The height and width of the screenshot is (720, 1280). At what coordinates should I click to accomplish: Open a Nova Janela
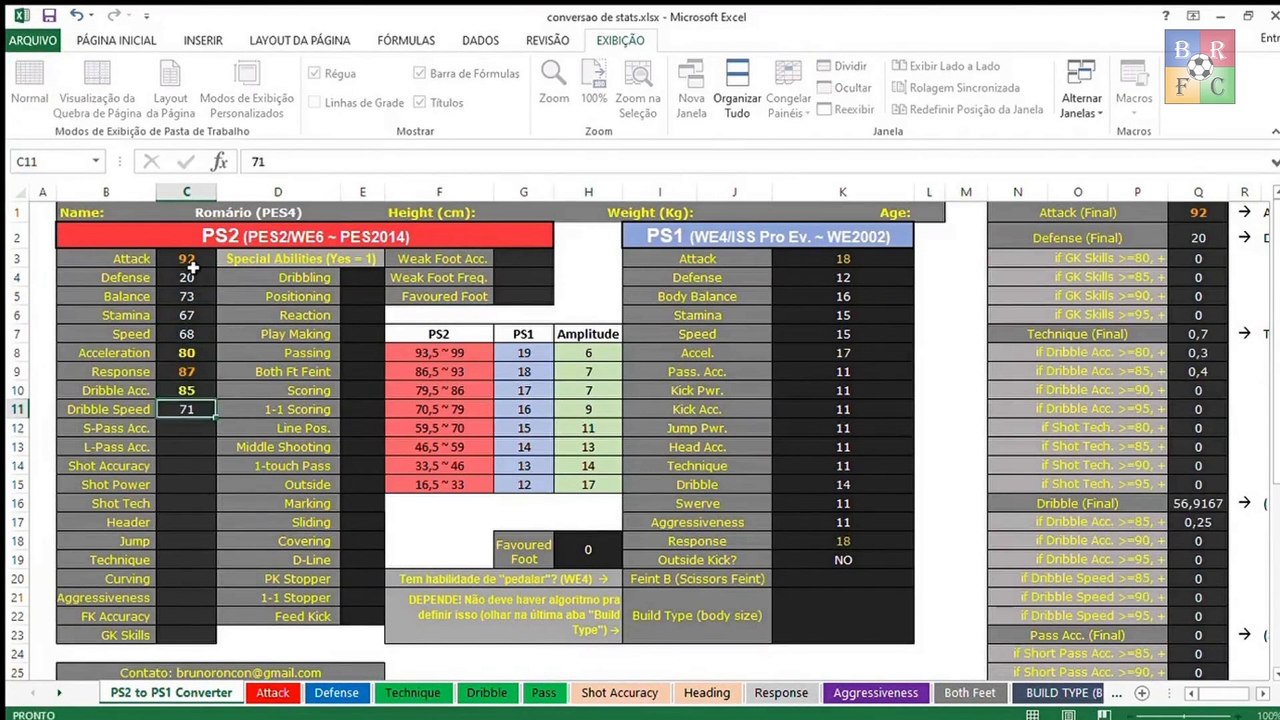pyautogui.click(x=691, y=88)
